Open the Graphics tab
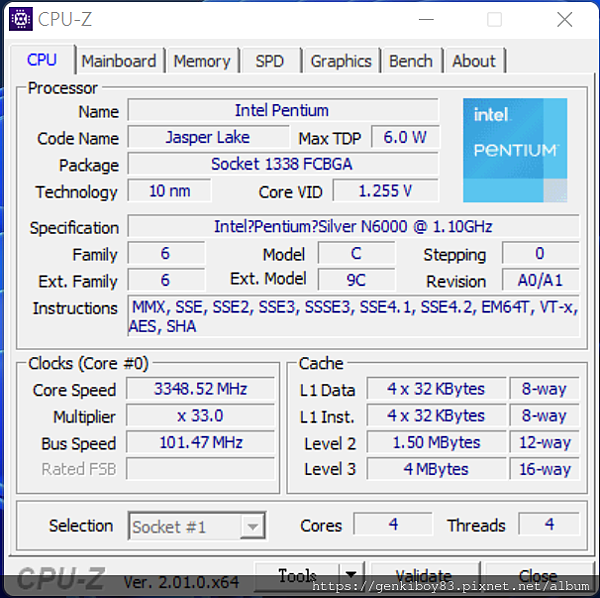 pos(341,61)
